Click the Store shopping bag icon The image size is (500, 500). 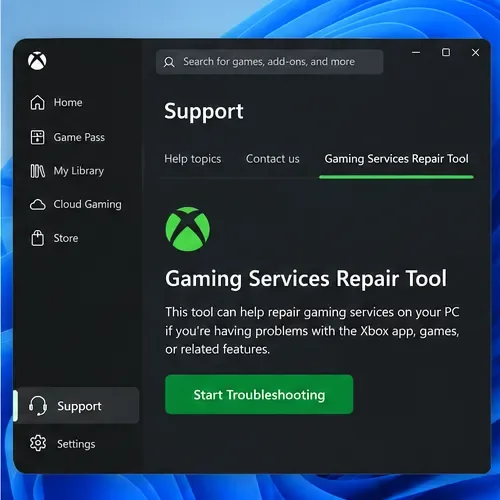tap(37, 238)
